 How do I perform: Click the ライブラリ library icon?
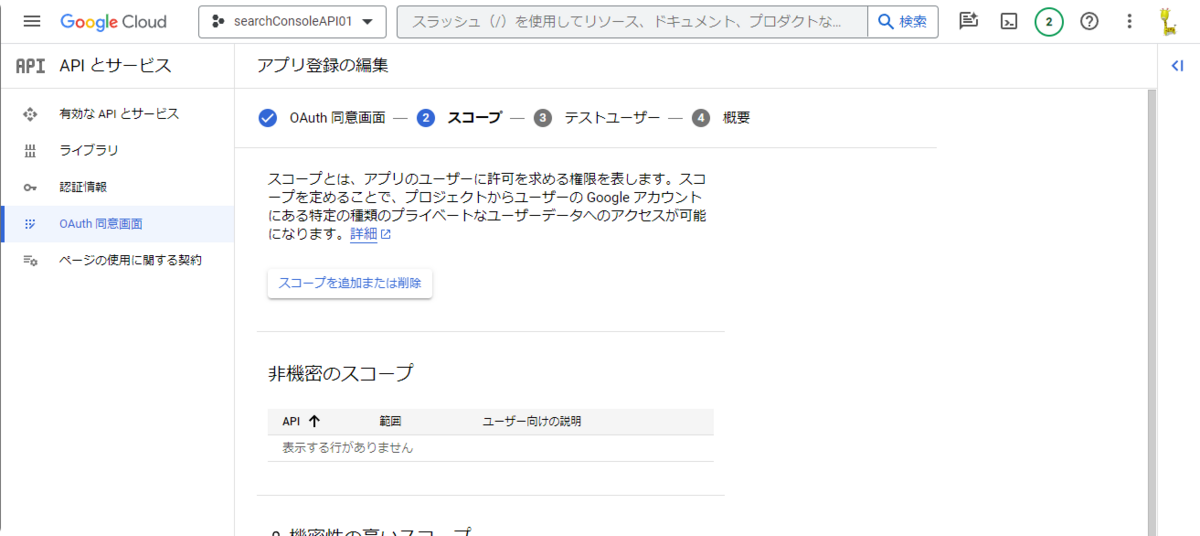(x=30, y=151)
